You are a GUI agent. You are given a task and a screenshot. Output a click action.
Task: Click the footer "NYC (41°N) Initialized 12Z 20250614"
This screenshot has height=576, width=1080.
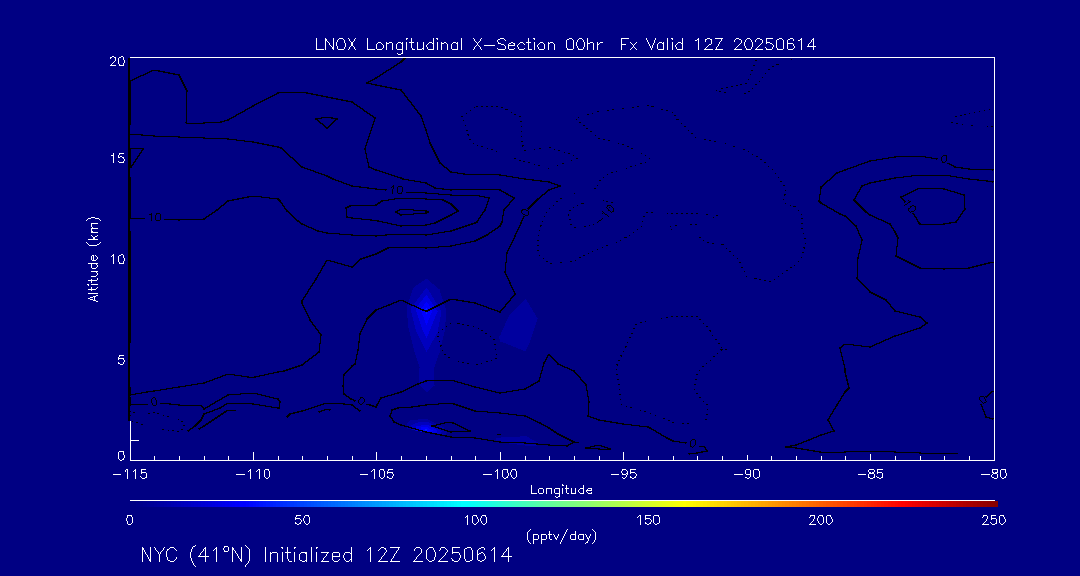coord(326,555)
